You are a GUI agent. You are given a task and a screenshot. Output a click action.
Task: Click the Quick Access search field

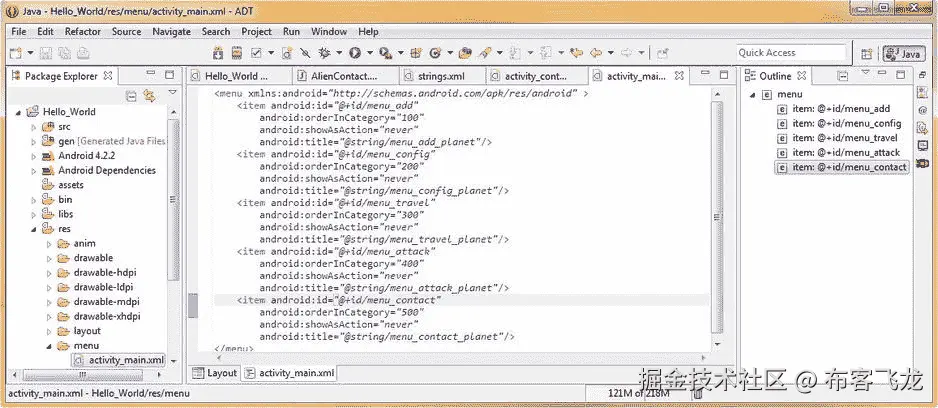tap(791, 53)
